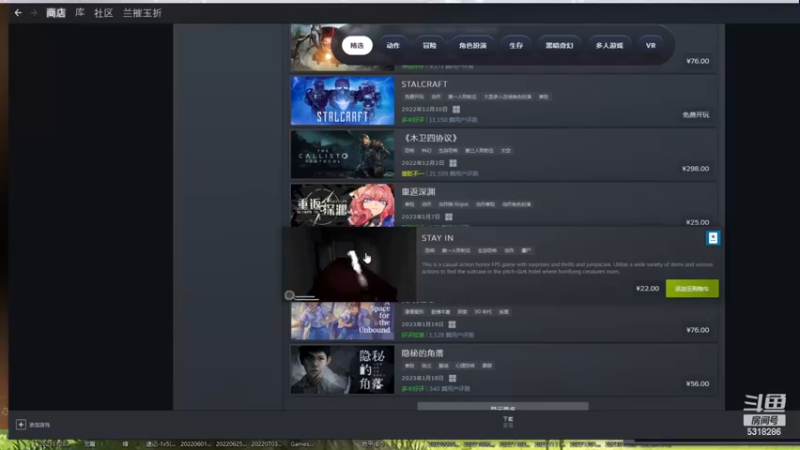Select the 黑暗奇幻 dark fantasy filter tab
This screenshot has height=450, width=800.
(x=559, y=45)
